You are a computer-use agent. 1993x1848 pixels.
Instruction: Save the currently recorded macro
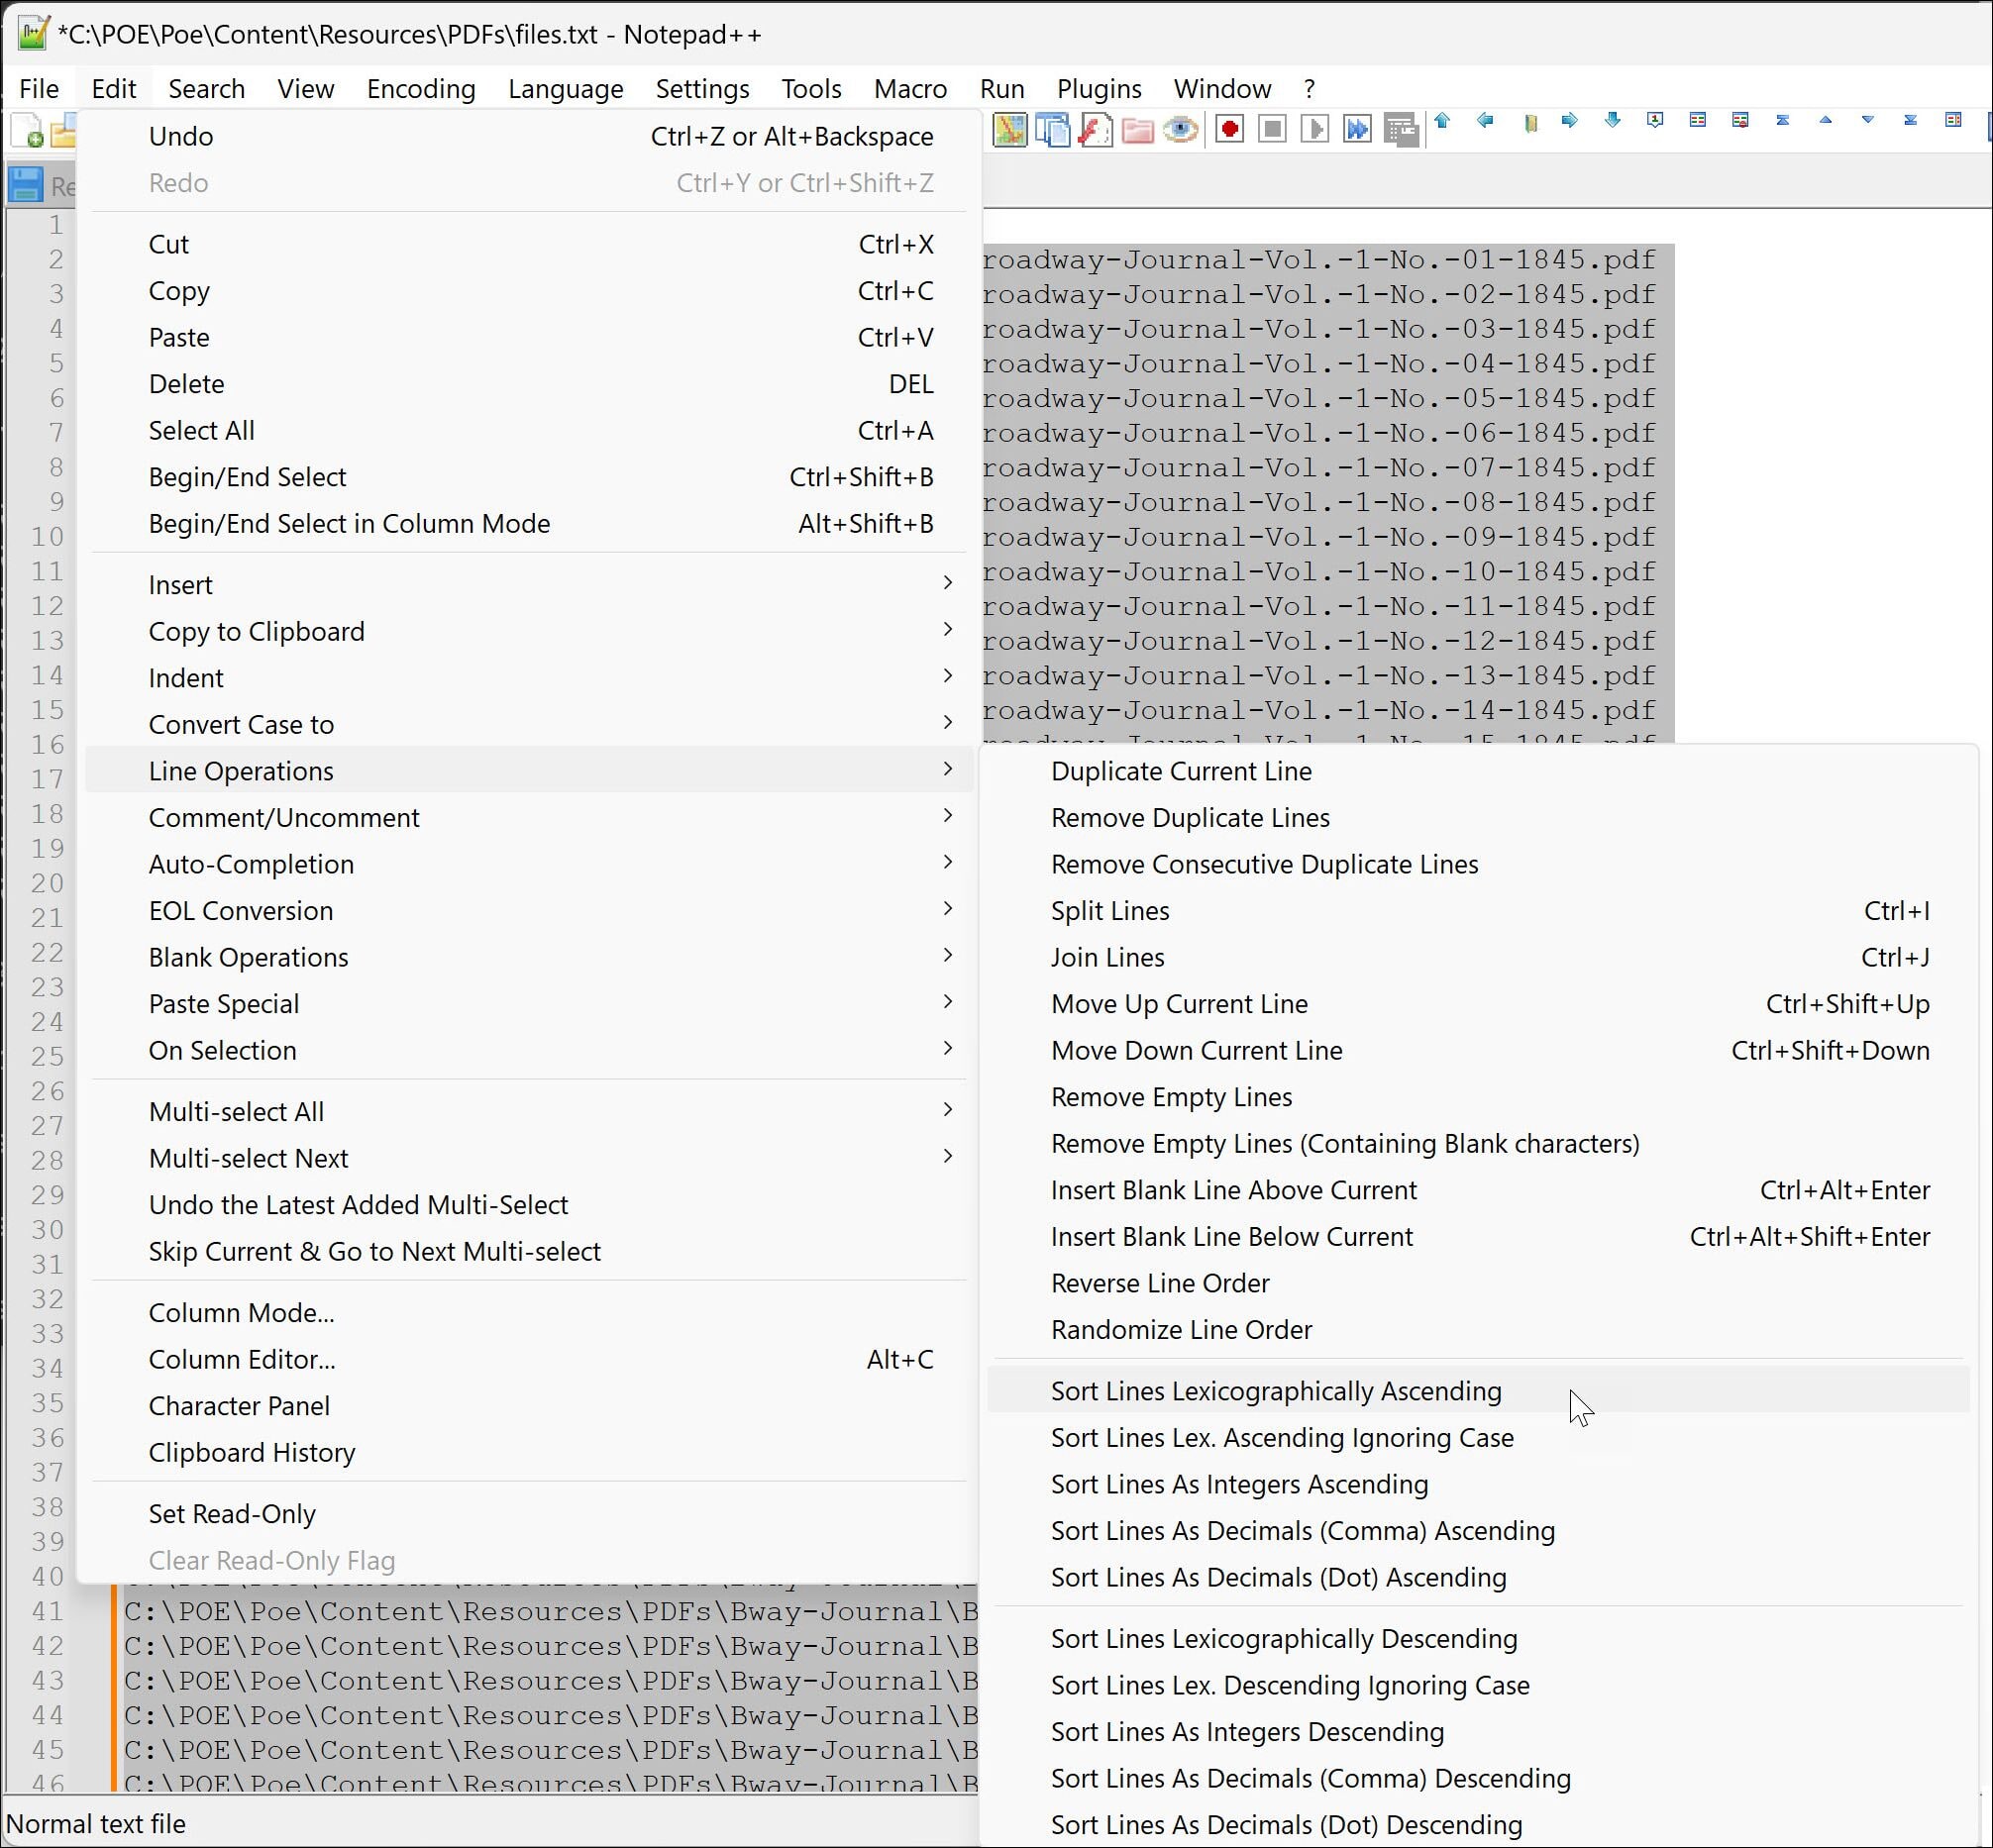click(1398, 130)
